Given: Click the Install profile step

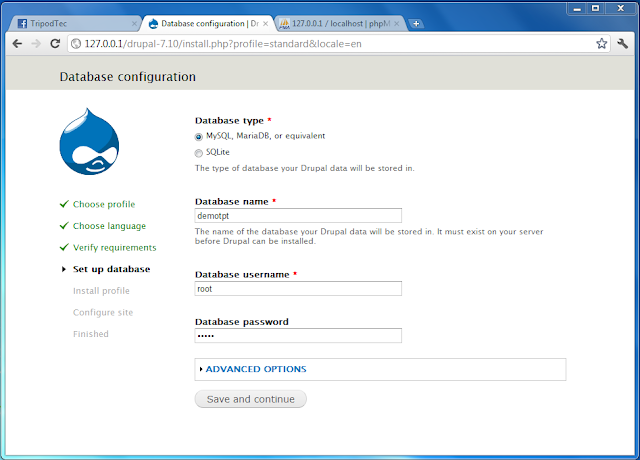Looking at the screenshot, I should 101,291.
